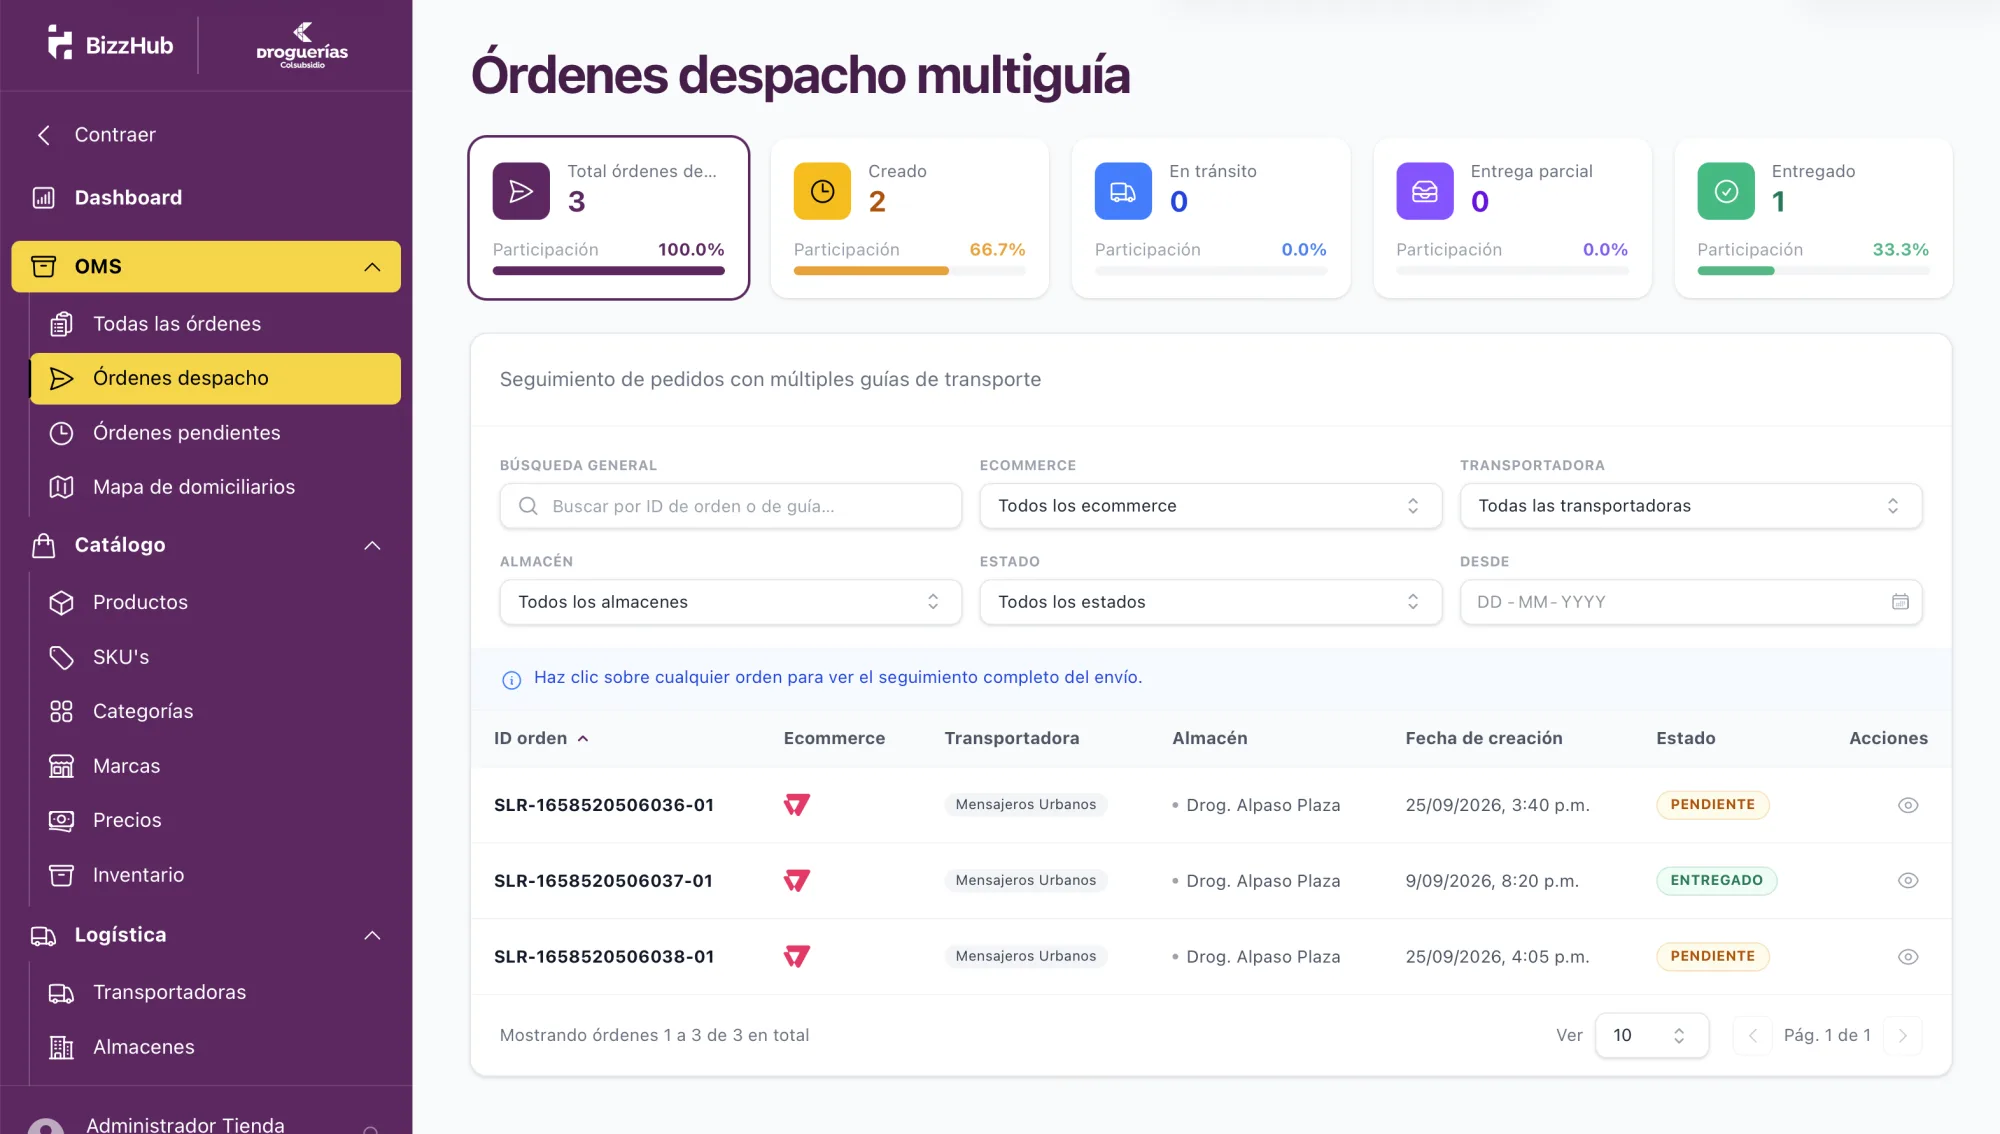Click the Creado orange progress bar

click(871, 270)
